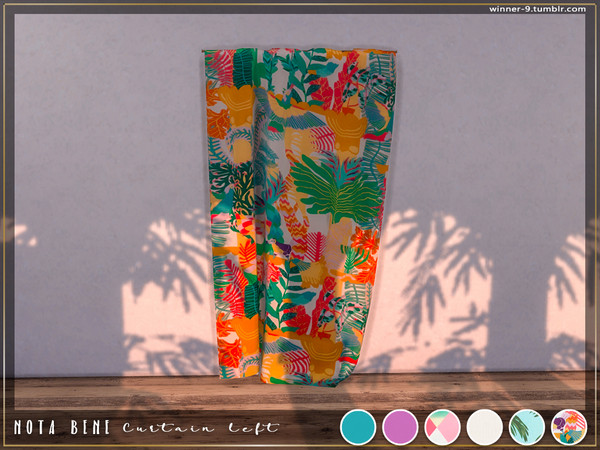600x450 pixels.
Task: Select the plain white color swatch
Action: pos(484,427)
